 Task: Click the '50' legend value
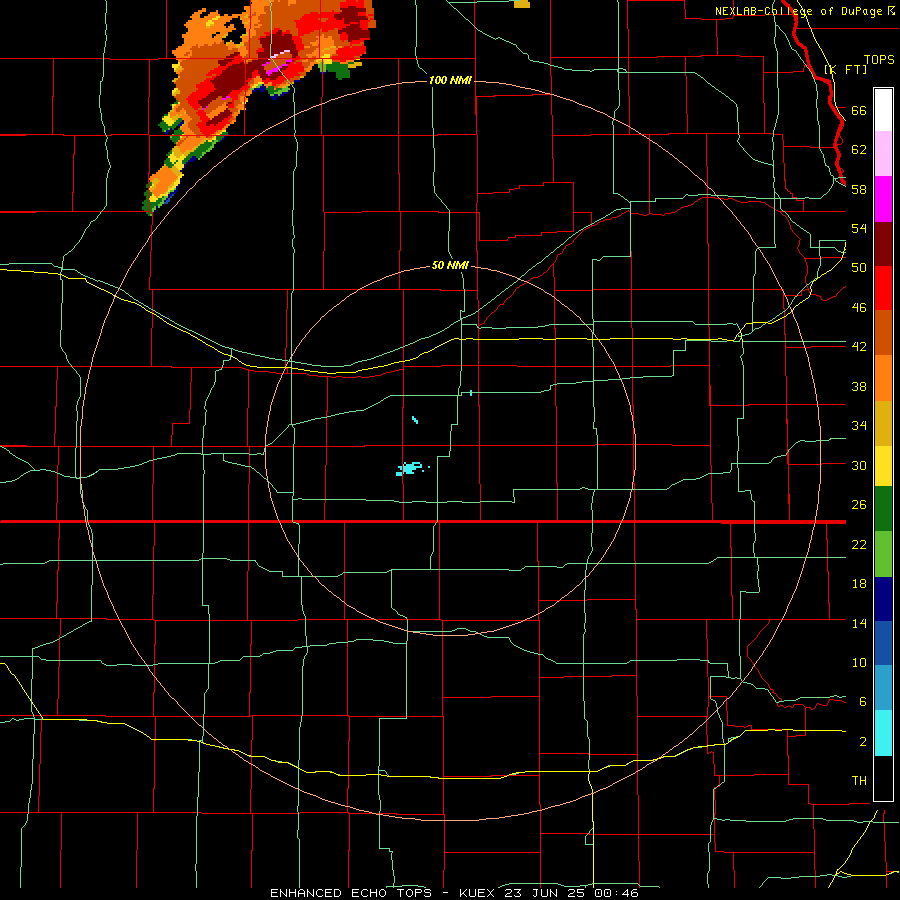[x=859, y=268]
